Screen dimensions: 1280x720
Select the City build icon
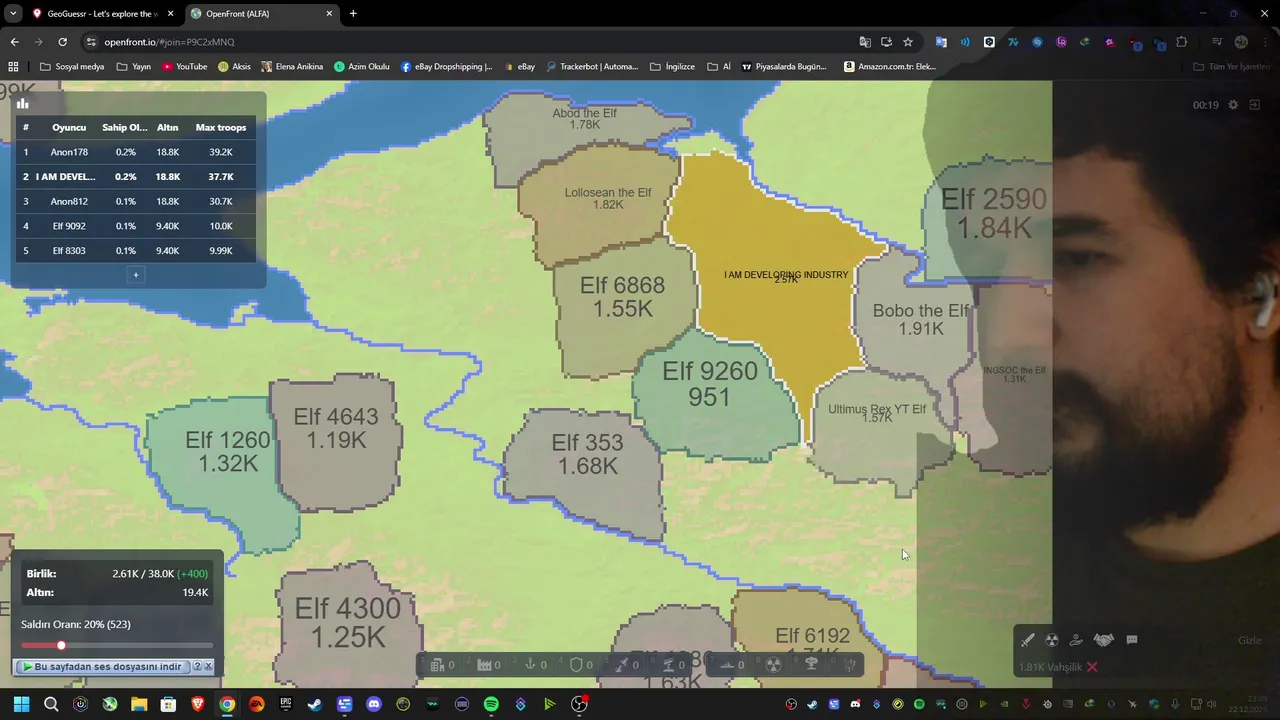click(437, 664)
